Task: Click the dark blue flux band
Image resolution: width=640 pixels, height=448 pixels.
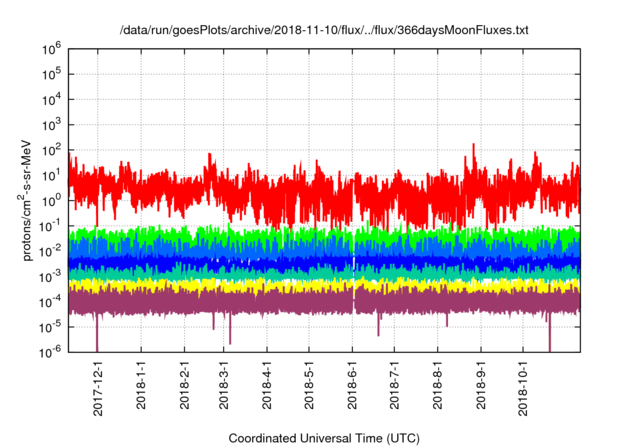Action: [300, 262]
